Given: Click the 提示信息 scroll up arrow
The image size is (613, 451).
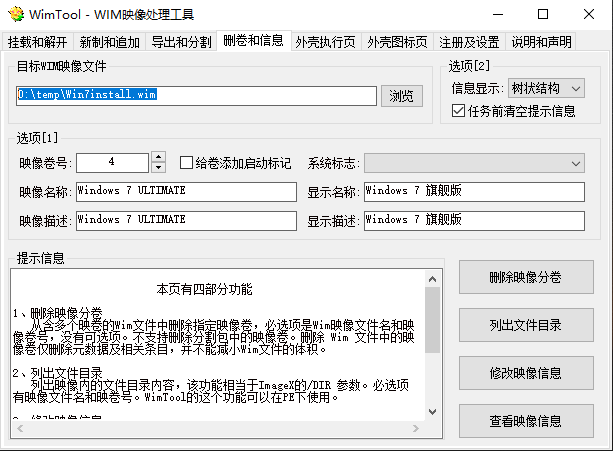Looking at the screenshot, I should (x=432, y=279).
